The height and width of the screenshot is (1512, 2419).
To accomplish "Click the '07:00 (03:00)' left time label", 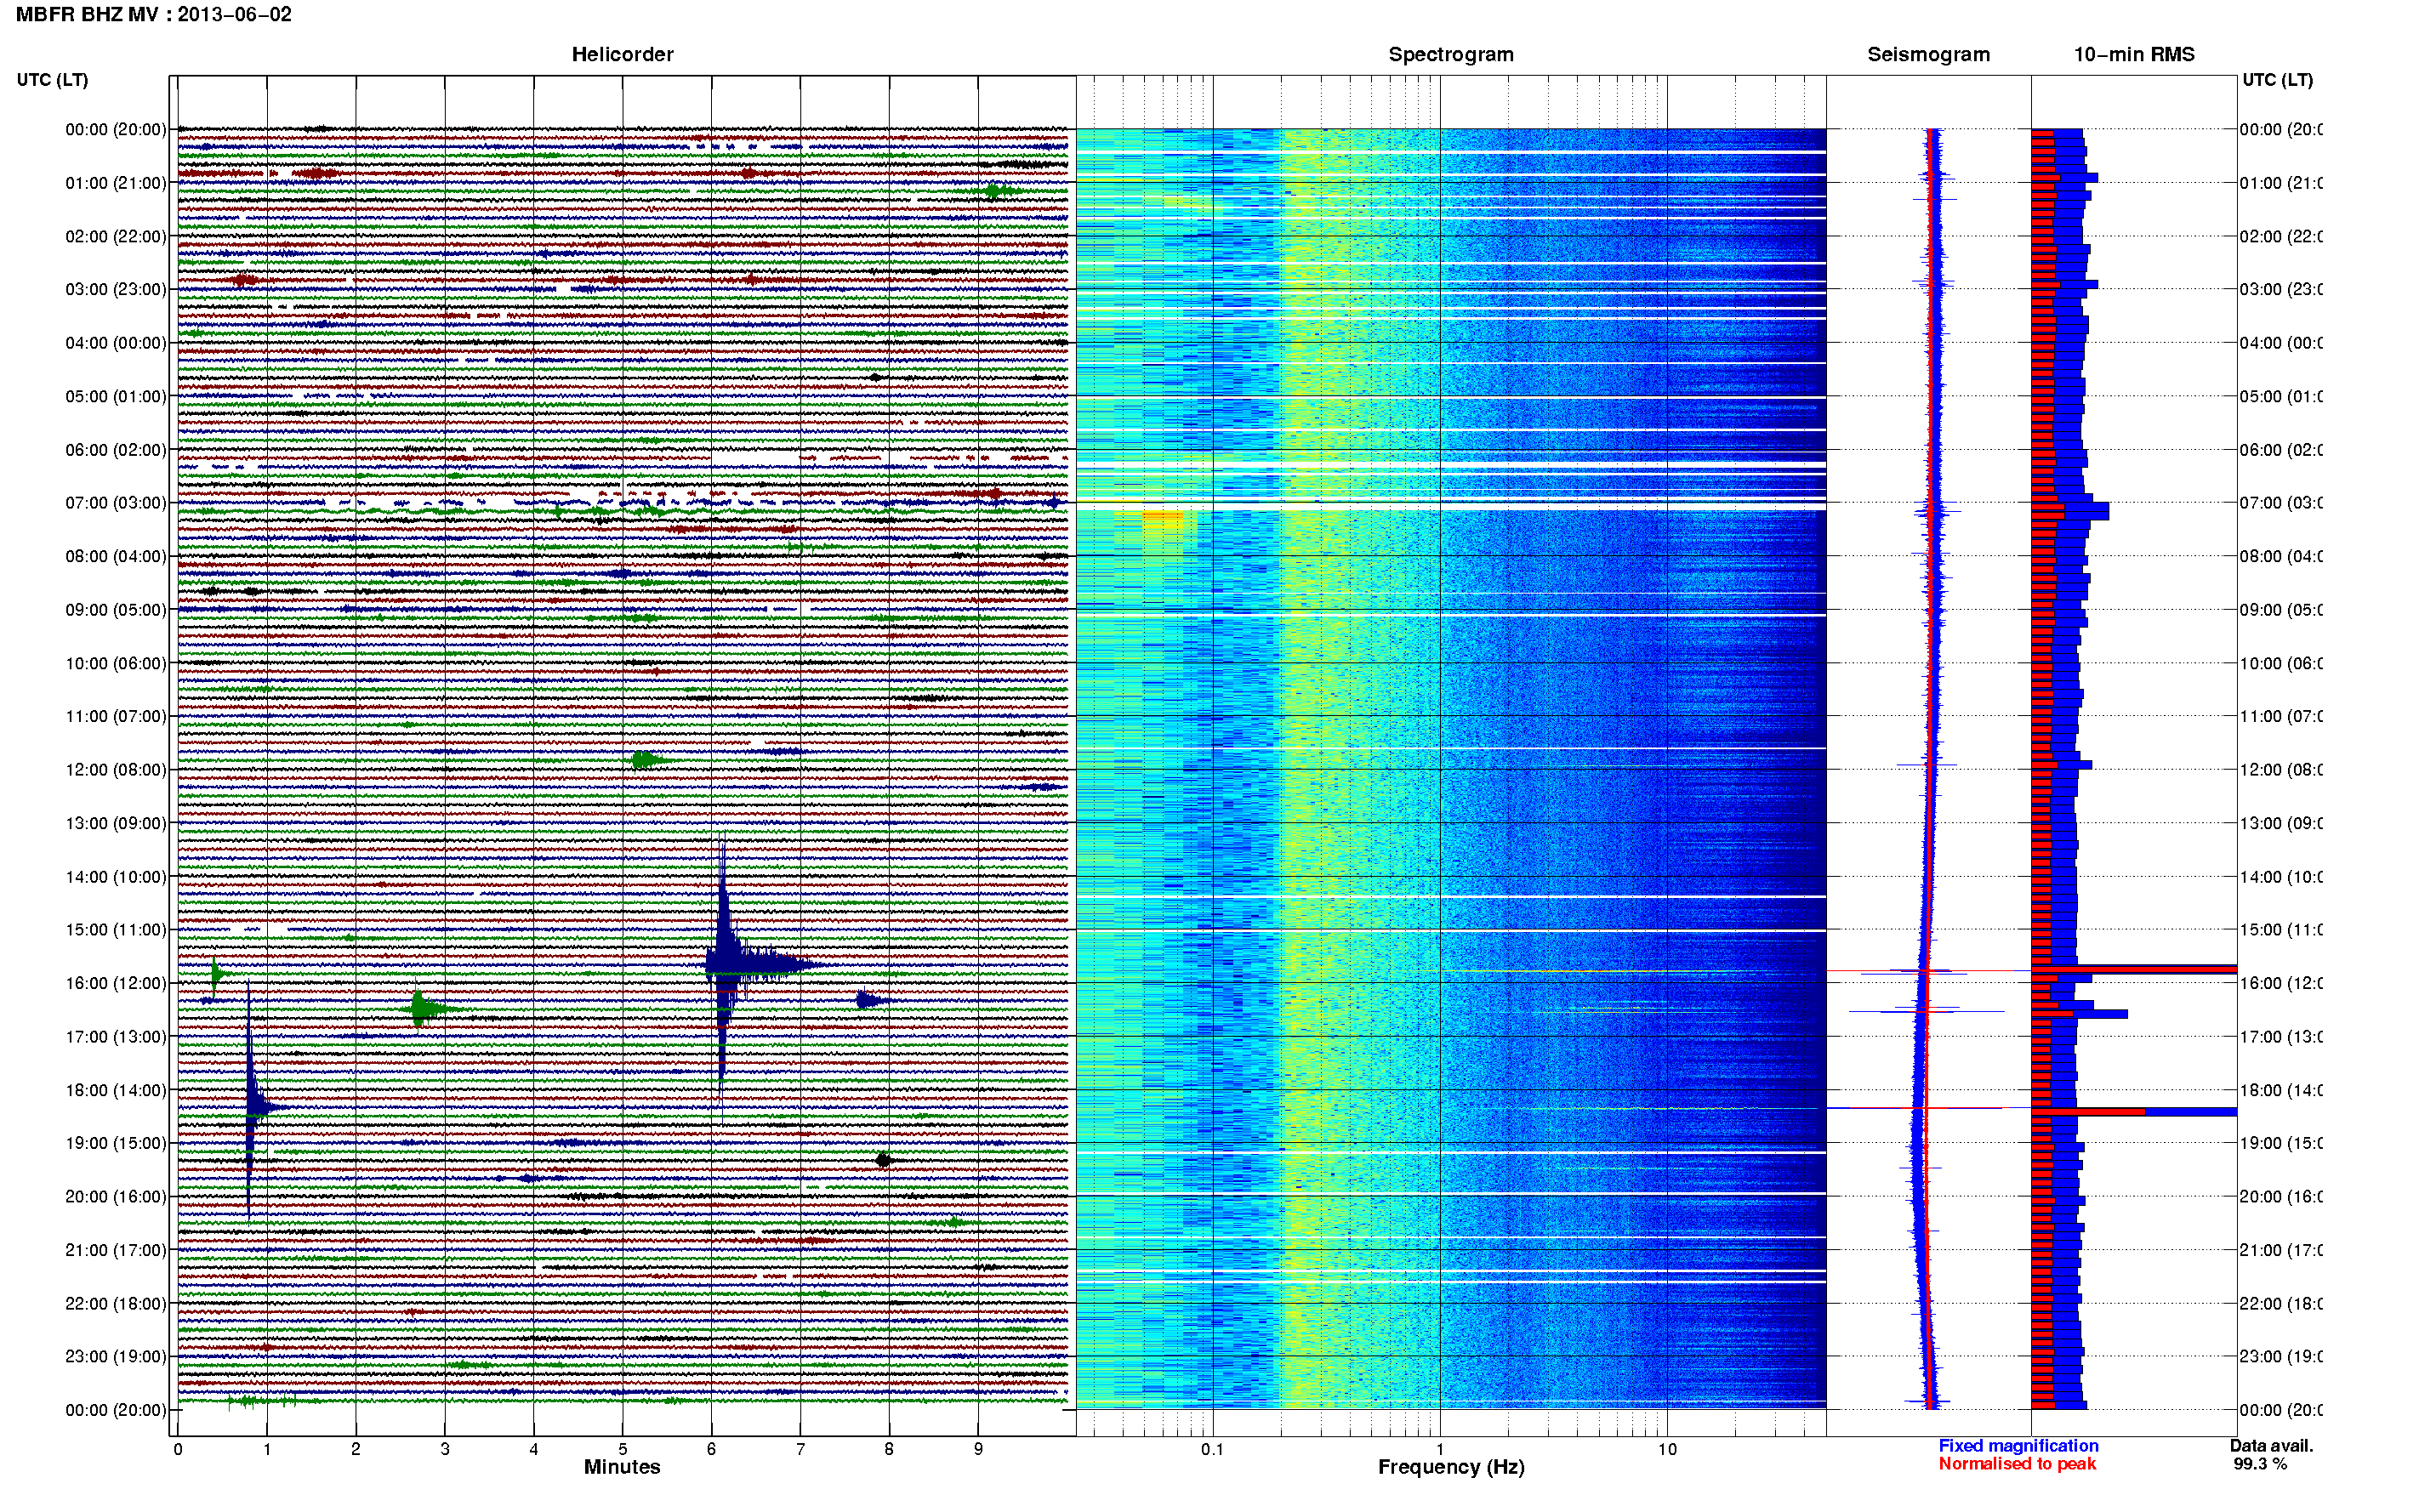I will tap(116, 502).
